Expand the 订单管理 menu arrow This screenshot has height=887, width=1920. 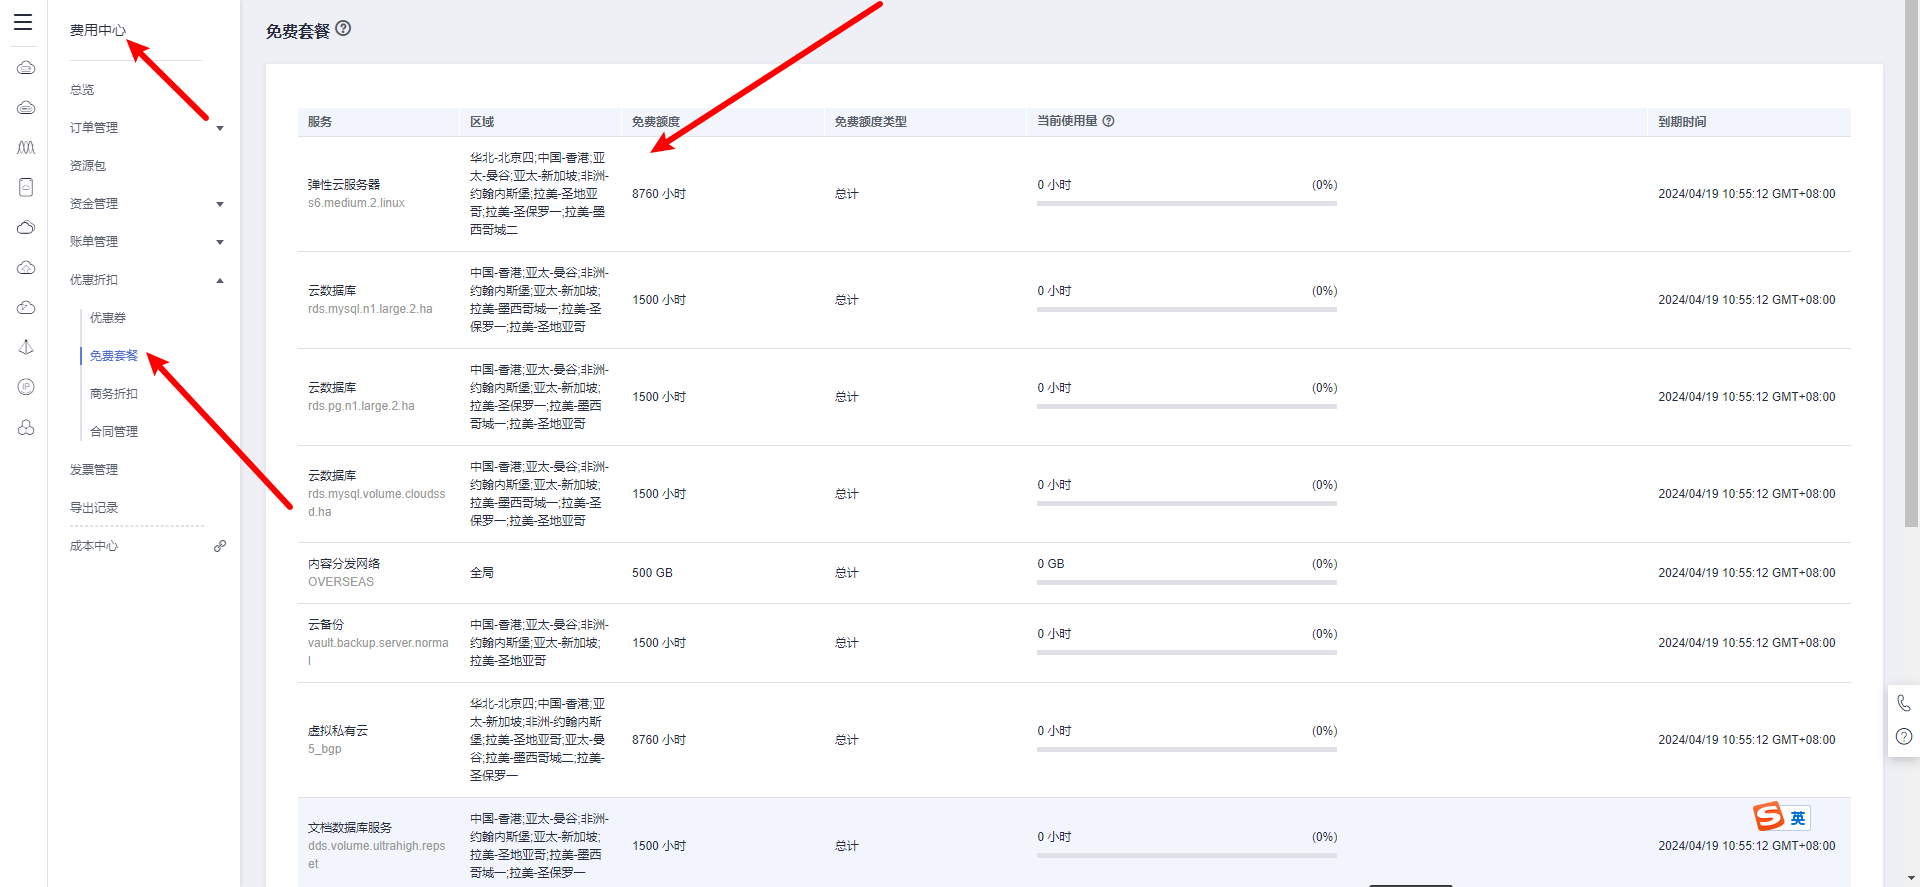[220, 128]
